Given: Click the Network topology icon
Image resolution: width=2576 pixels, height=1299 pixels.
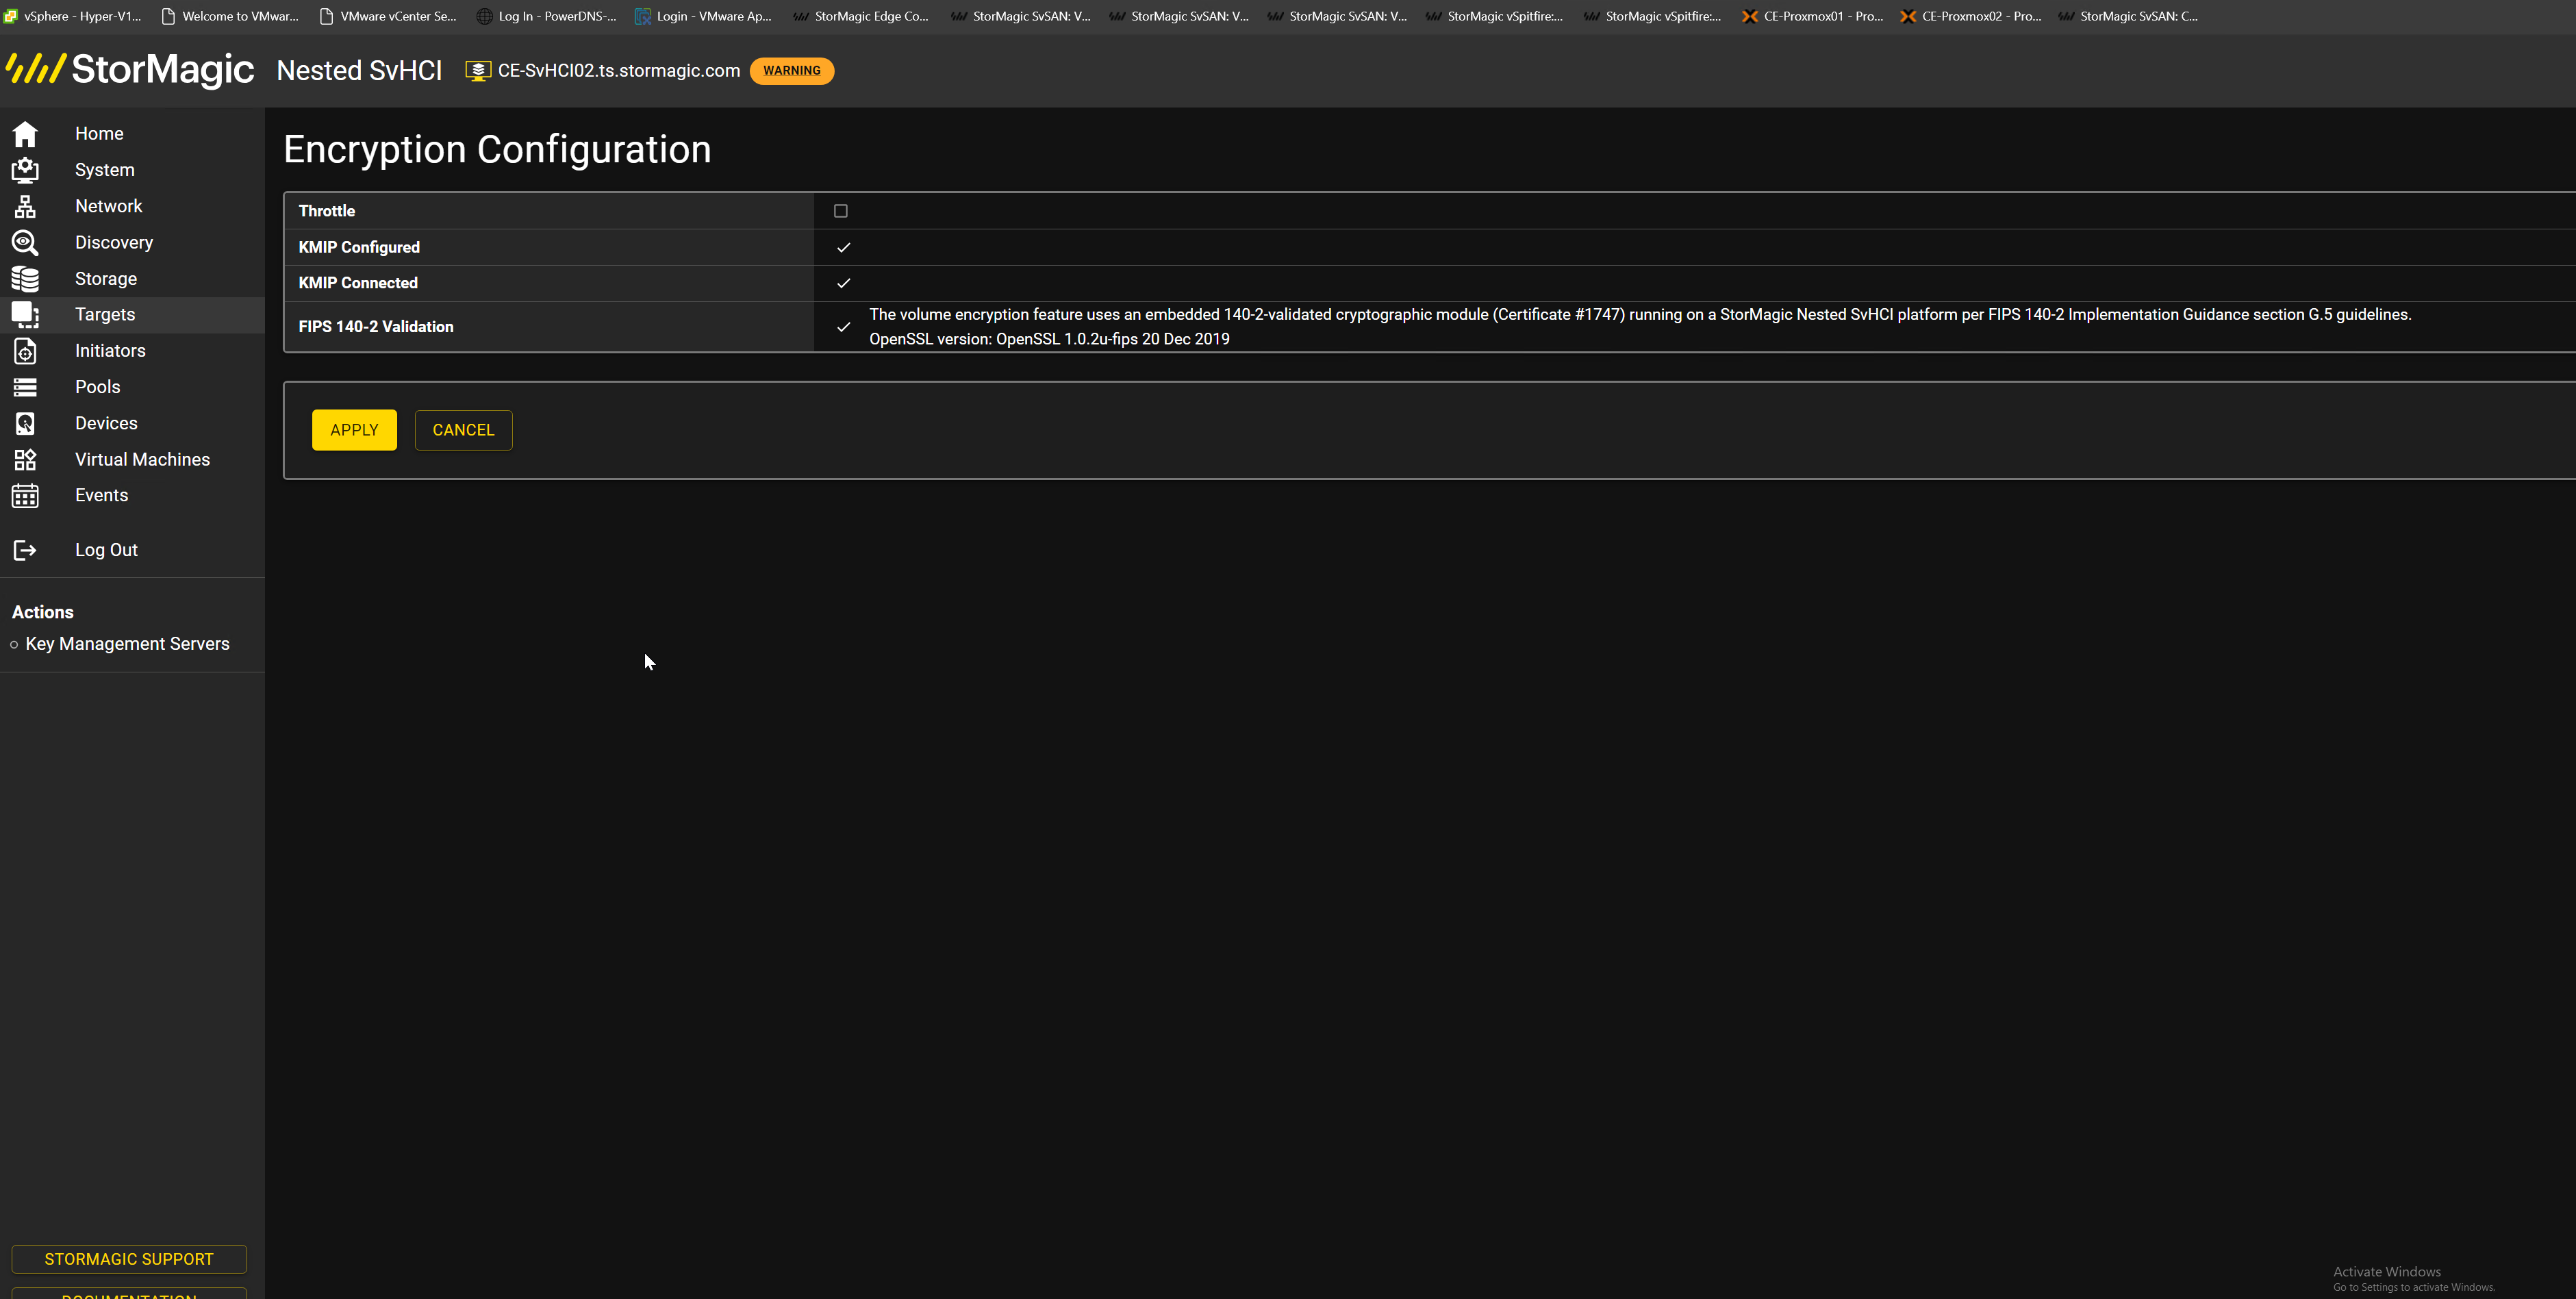Looking at the screenshot, I should [25, 206].
